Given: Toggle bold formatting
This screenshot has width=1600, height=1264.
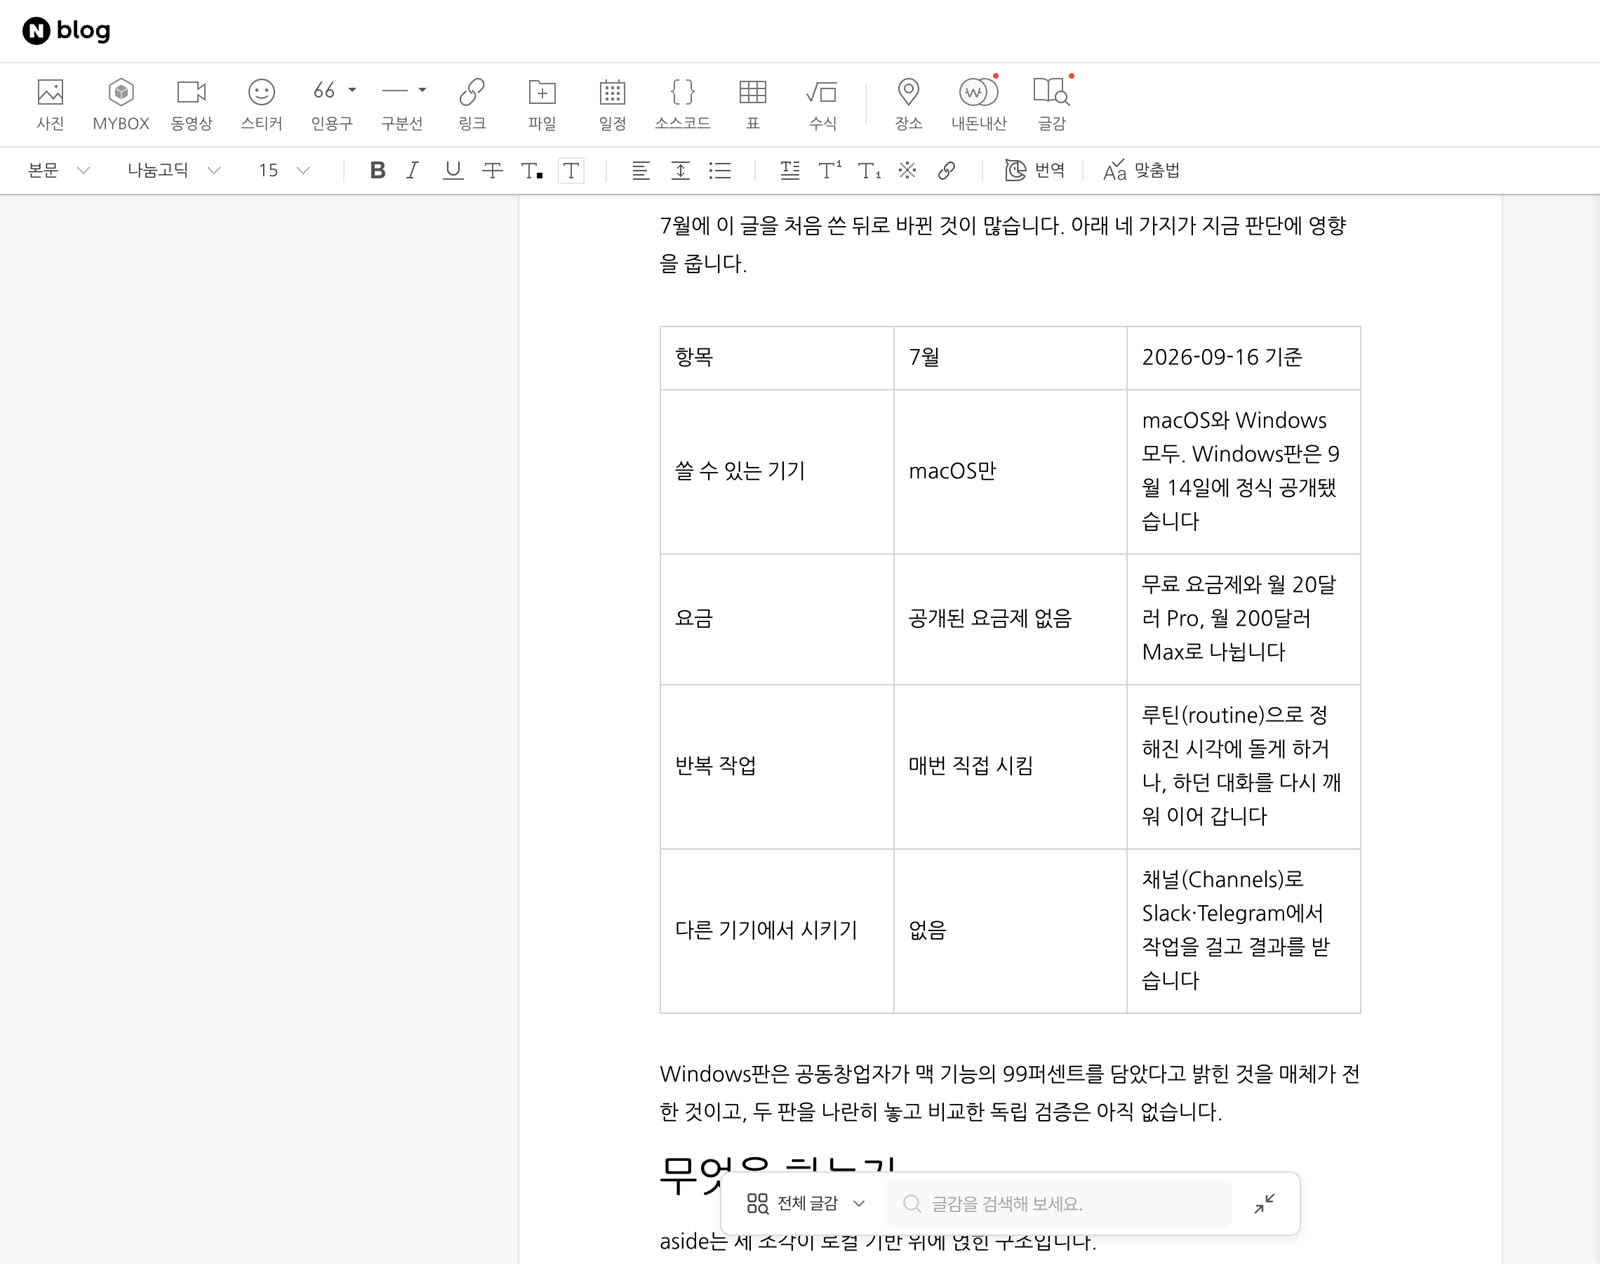Looking at the screenshot, I should coord(377,171).
